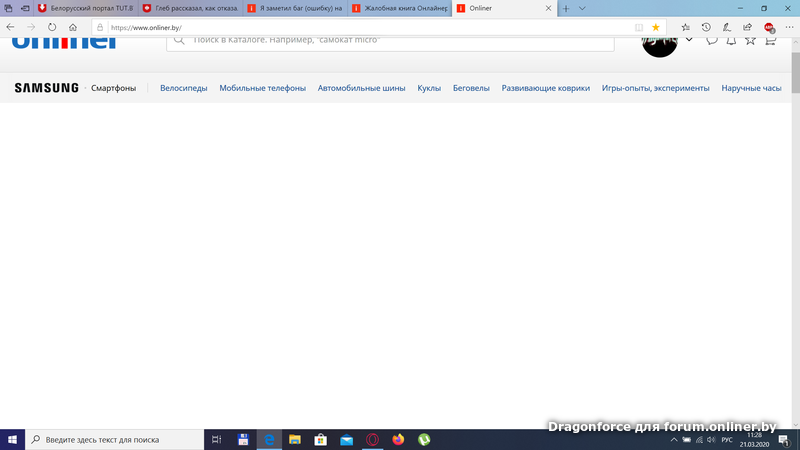The width and height of the screenshot is (800, 450).
Task: View site security lock info
Action: (100, 28)
